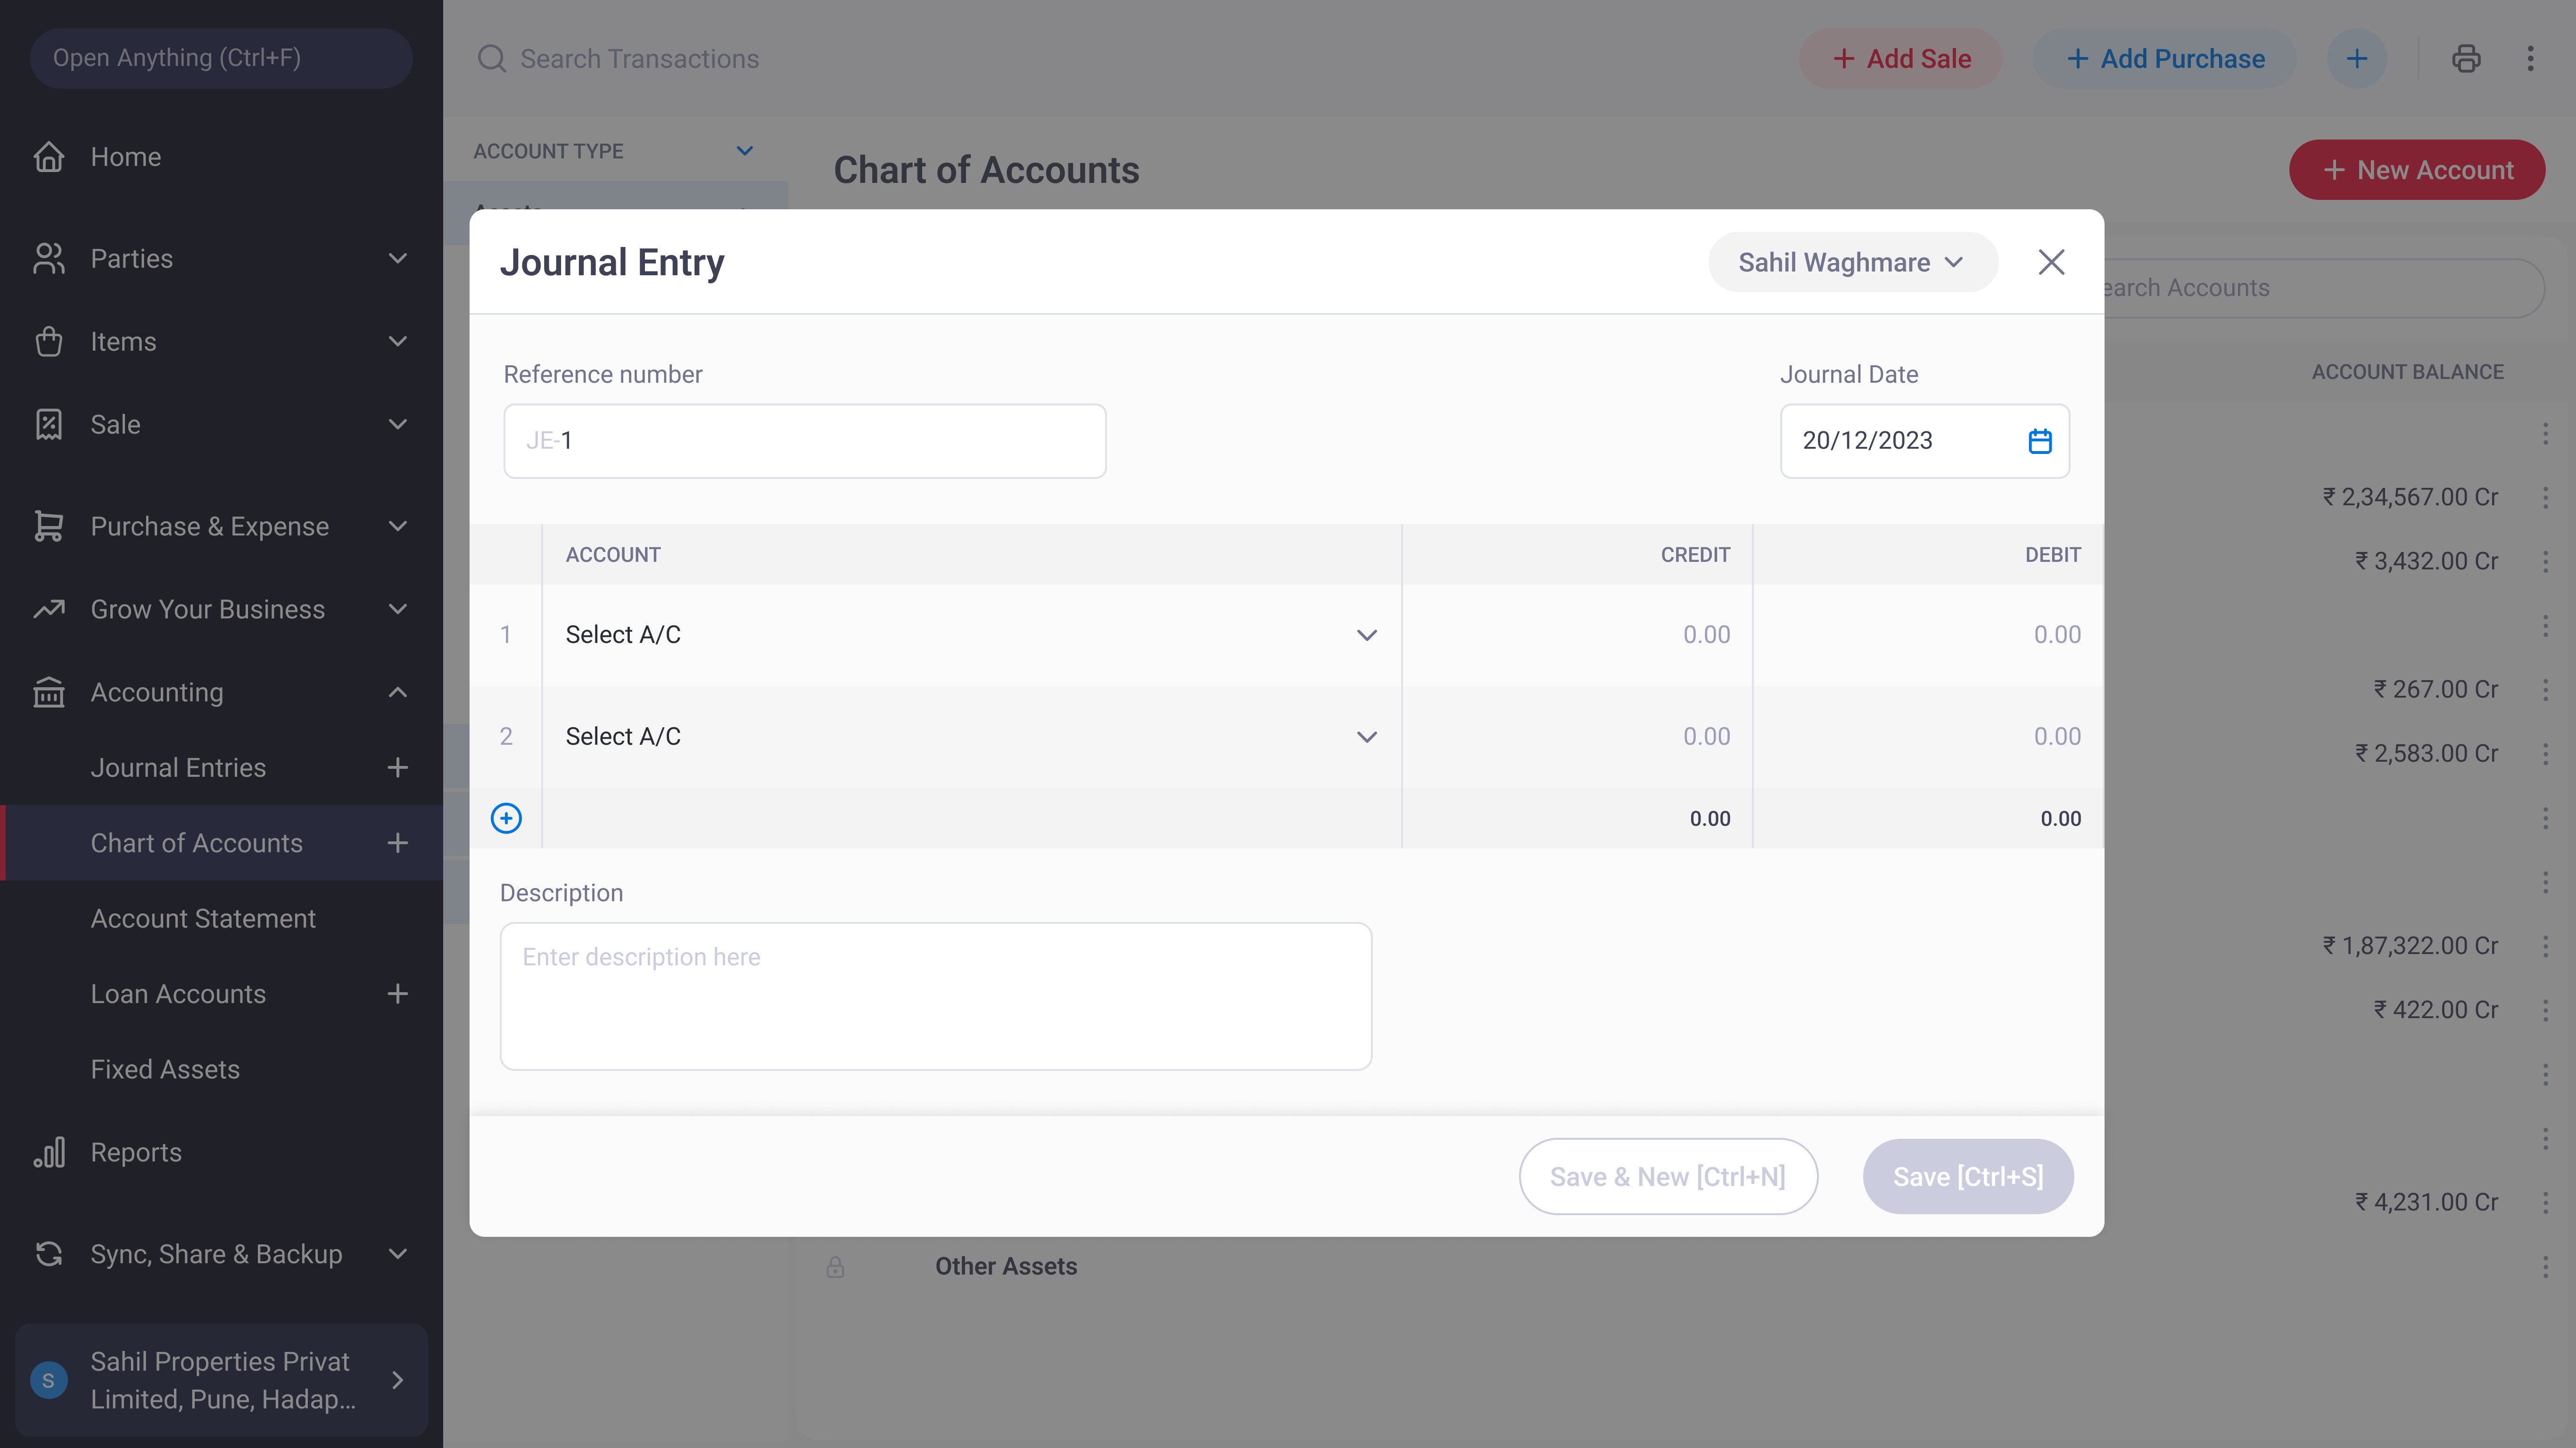Click the Save [Ctrl+S] button

pos(1967,1177)
